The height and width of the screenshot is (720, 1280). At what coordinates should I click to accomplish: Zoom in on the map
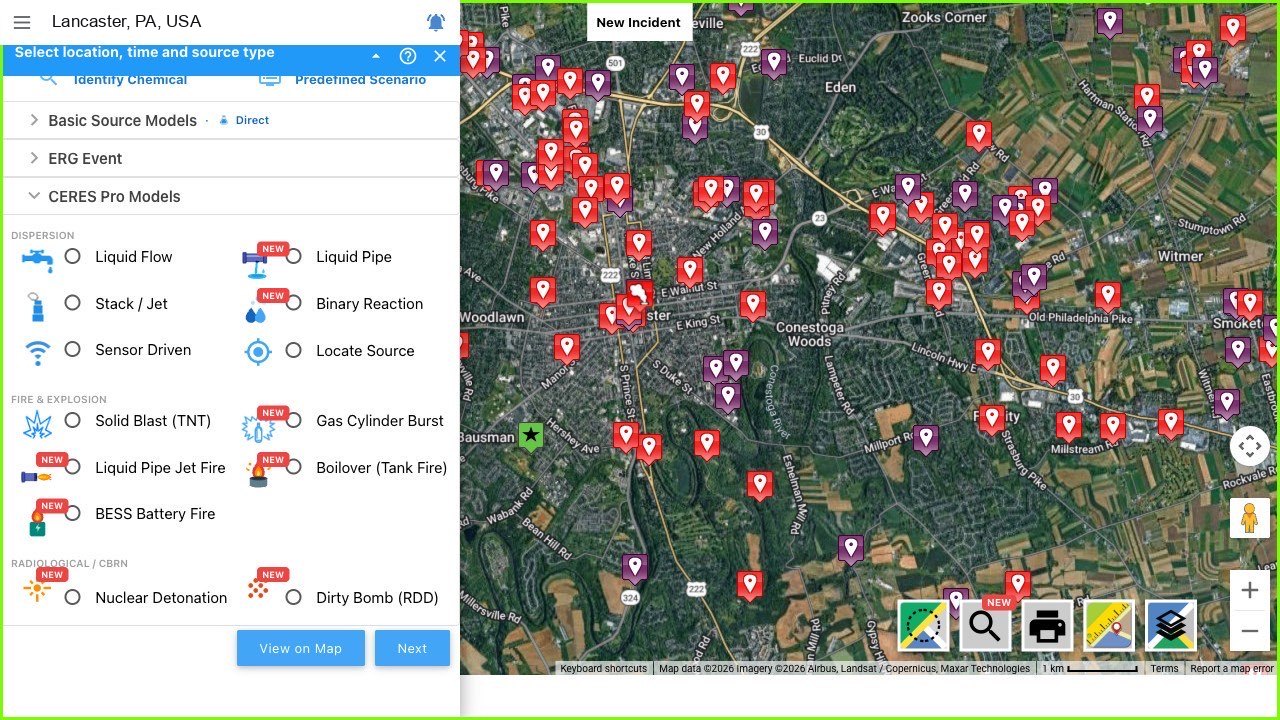[x=1250, y=591]
